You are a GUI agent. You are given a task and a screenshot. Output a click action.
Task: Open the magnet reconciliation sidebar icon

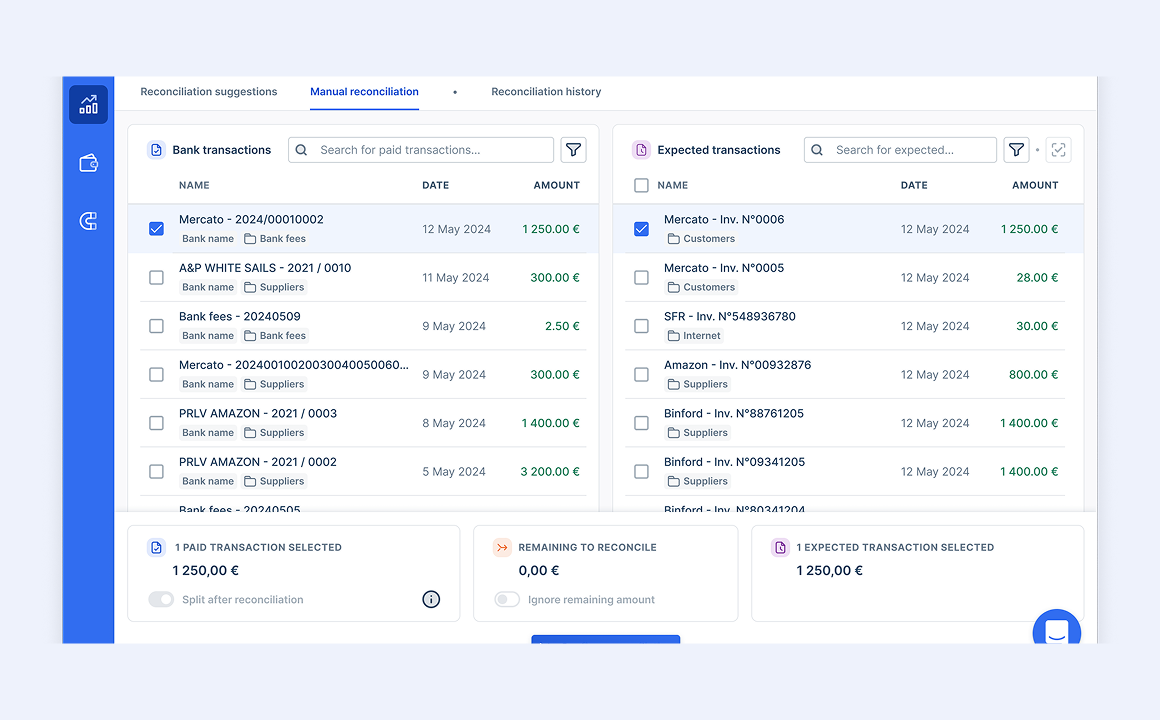click(88, 221)
